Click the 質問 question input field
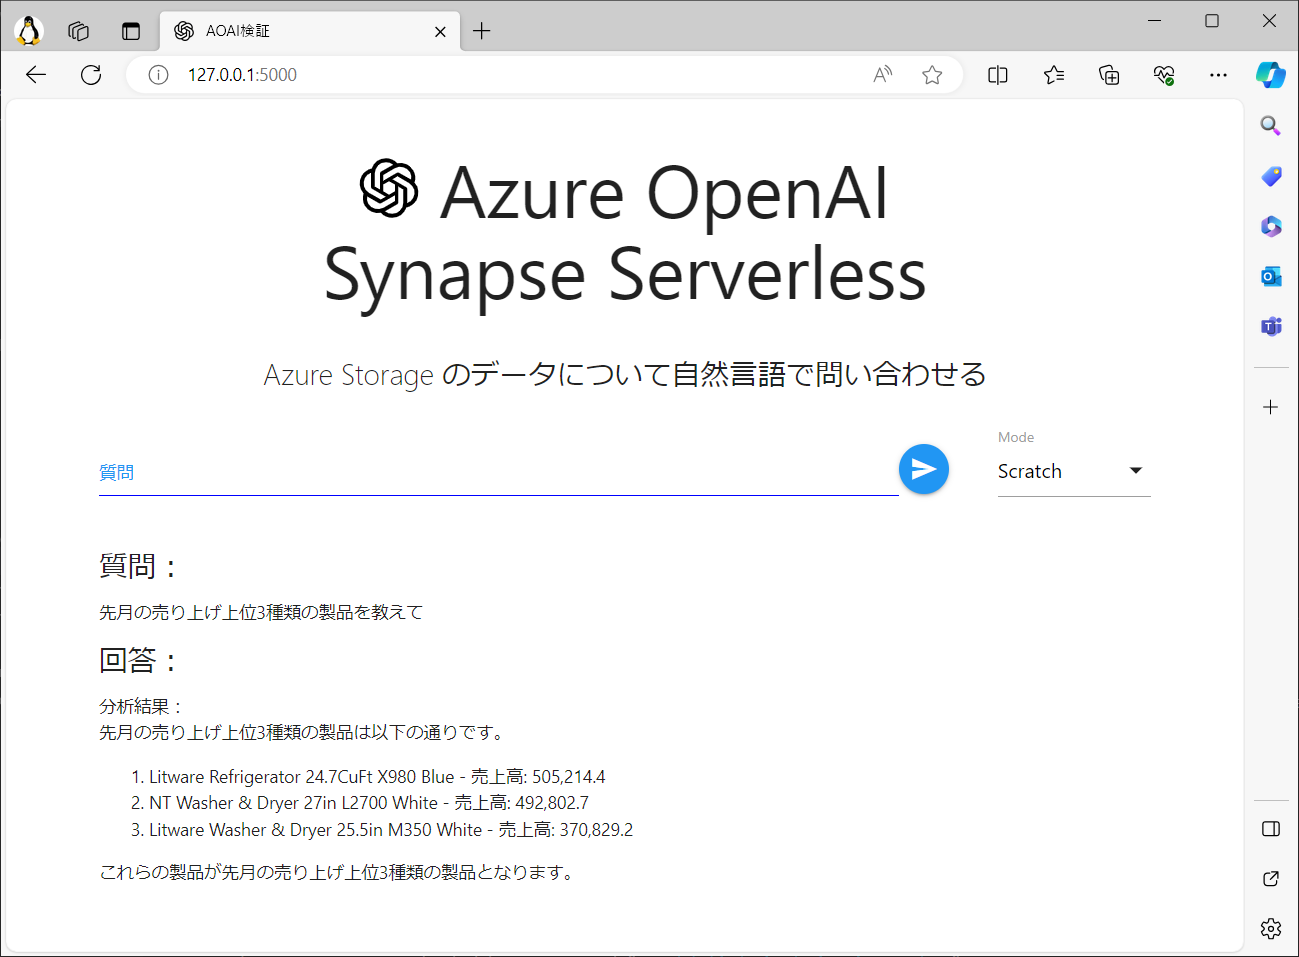Image resolution: width=1299 pixels, height=957 pixels. [x=497, y=473]
